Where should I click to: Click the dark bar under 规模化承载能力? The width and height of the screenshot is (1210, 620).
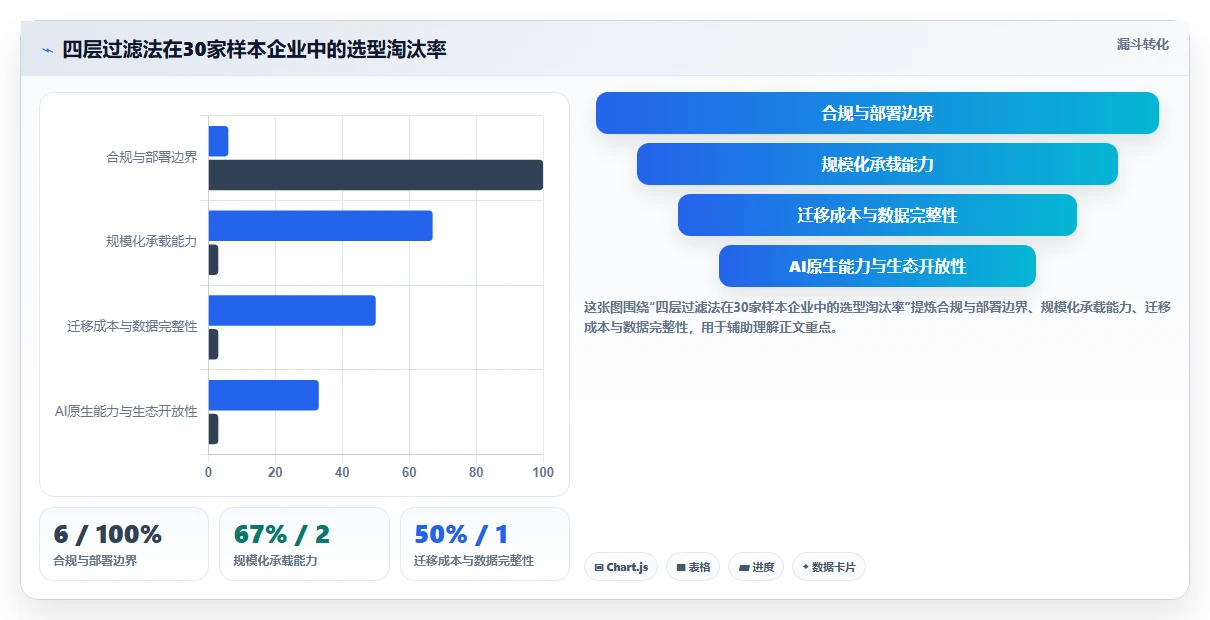pos(213,260)
